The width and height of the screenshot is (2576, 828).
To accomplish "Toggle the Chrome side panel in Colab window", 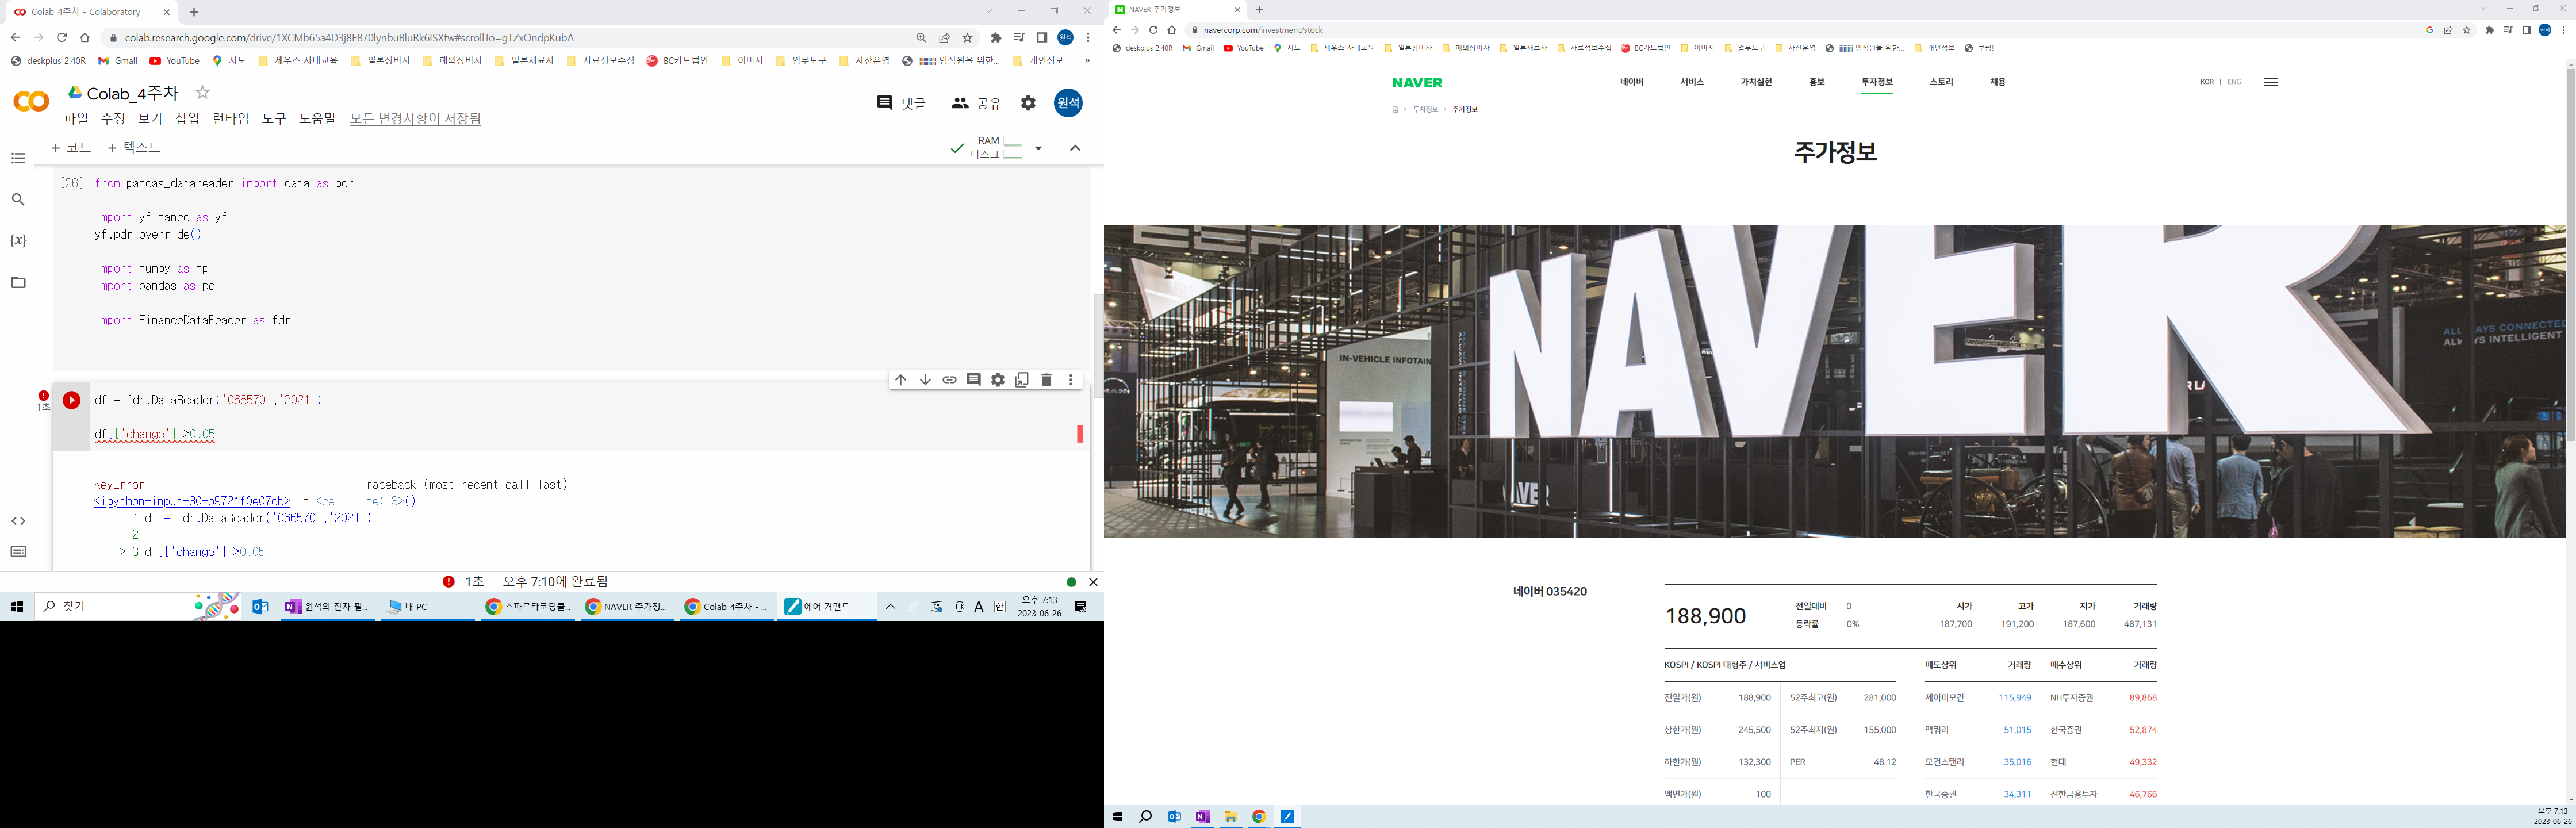I will pos(1042,38).
